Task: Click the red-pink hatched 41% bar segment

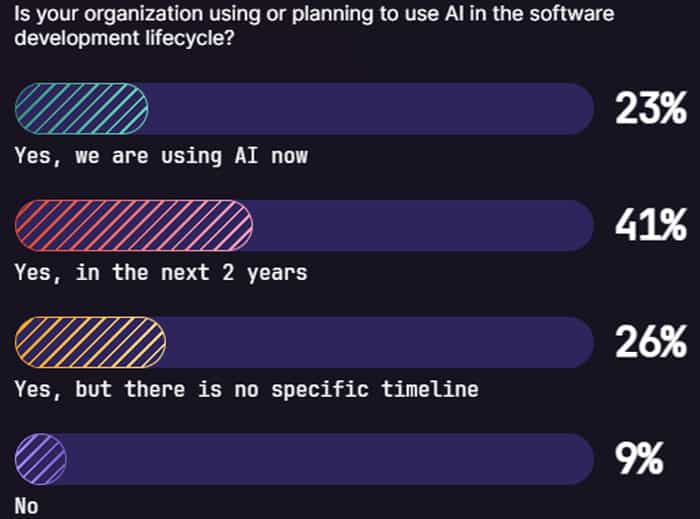Action: (x=134, y=225)
